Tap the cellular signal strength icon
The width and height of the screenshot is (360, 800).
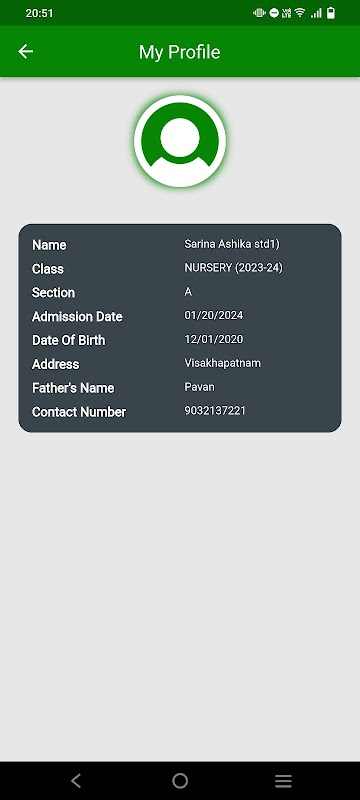tap(317, 13)
